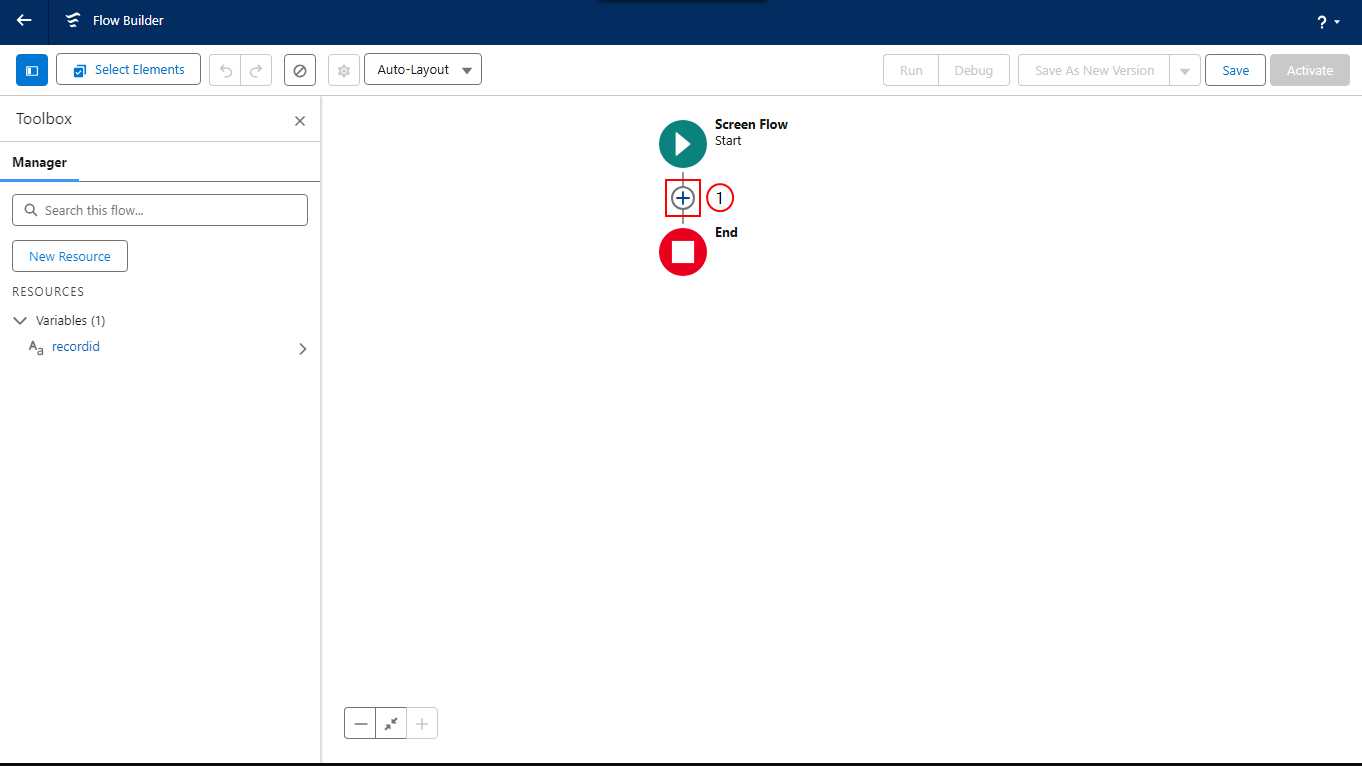This screenshot has width=1362, height=766.
Task: Open recordid details chevron
Action: click(303, 349)
